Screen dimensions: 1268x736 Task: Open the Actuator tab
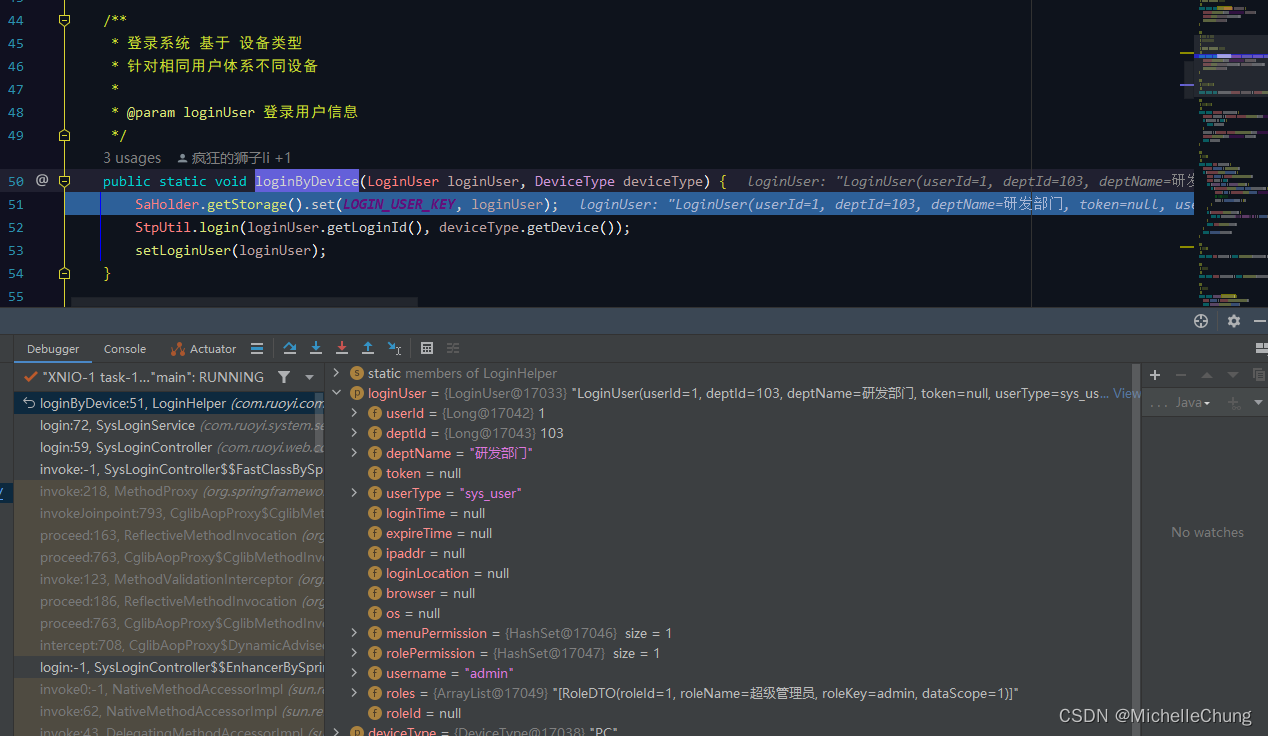tap(204, 349)
